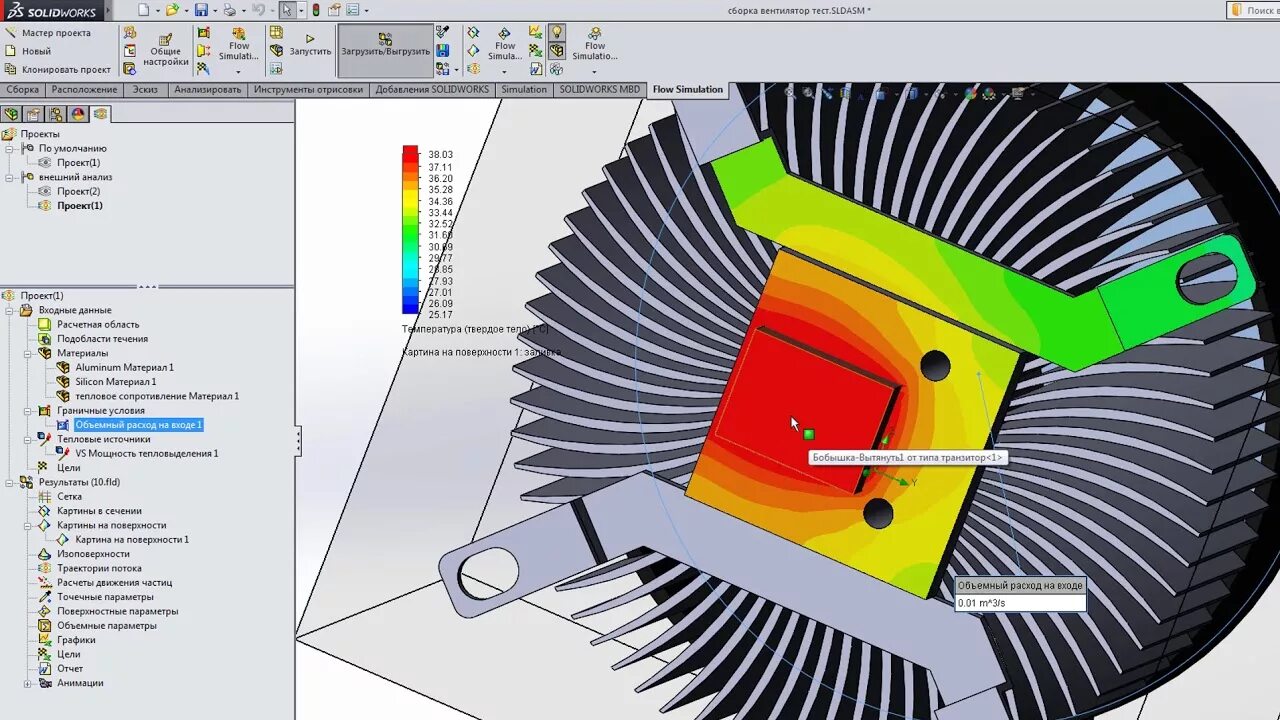Click the probe eyedropper icon in ribbon

[x=443, y=32]
